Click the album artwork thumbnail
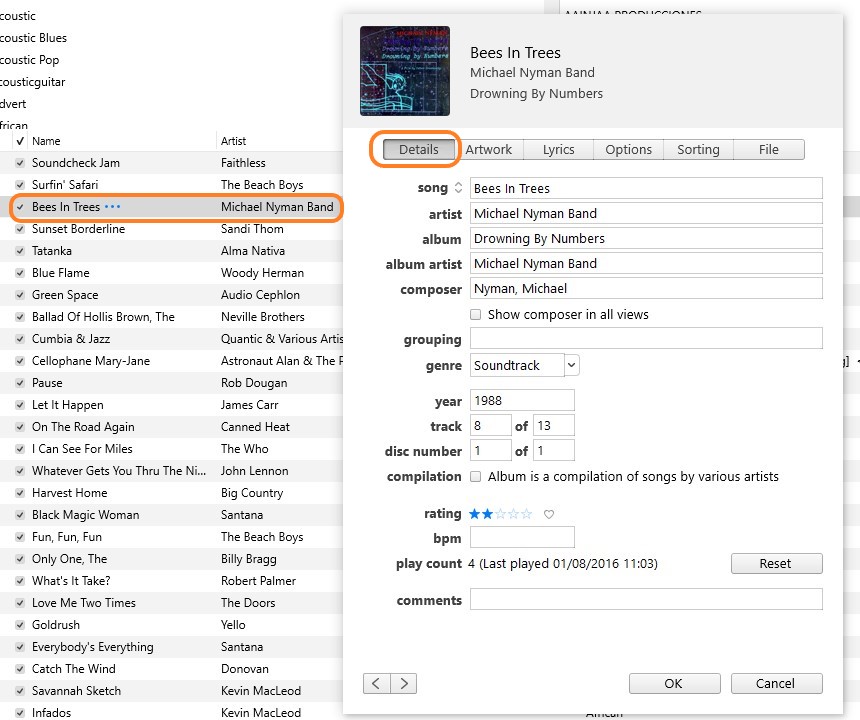This screenshot has height=720, width=860. pos(405,71)
